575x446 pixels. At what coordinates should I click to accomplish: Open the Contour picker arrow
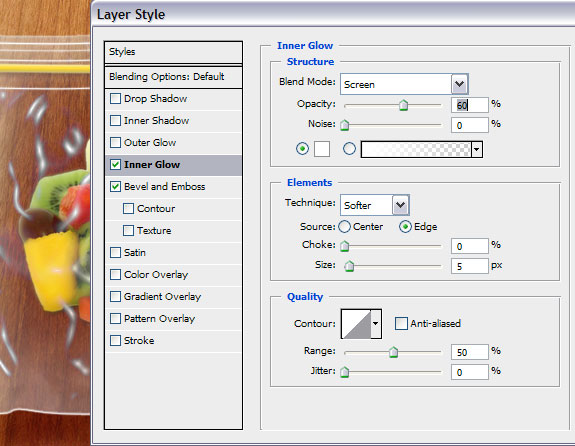[x=376, y=324]
